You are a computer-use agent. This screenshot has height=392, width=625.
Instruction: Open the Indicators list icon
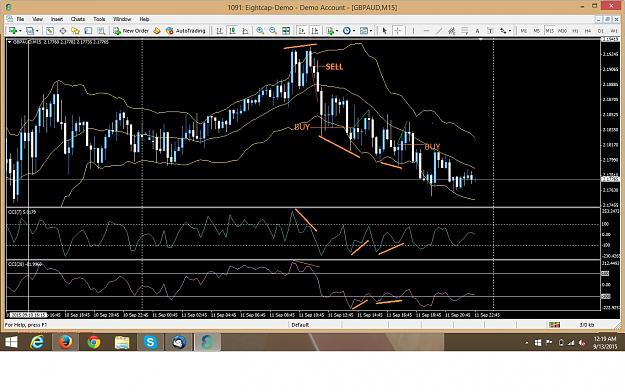coord(330,31)
